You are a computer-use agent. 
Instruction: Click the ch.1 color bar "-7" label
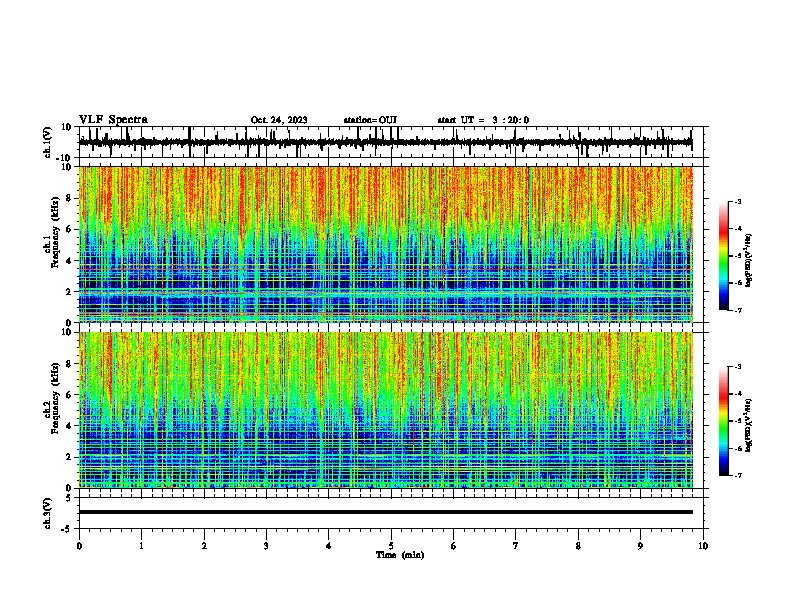click(738, 310)
